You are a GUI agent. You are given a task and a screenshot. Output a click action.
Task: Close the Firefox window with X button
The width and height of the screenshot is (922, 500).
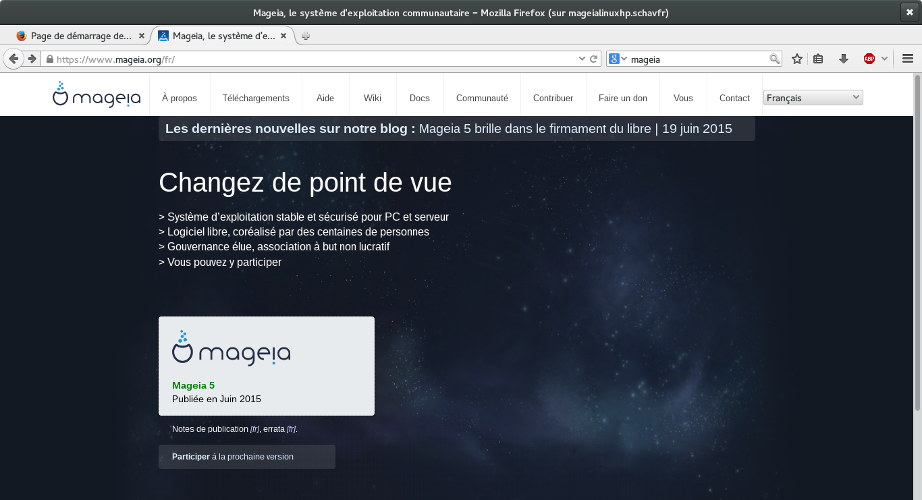coord(910,12)
